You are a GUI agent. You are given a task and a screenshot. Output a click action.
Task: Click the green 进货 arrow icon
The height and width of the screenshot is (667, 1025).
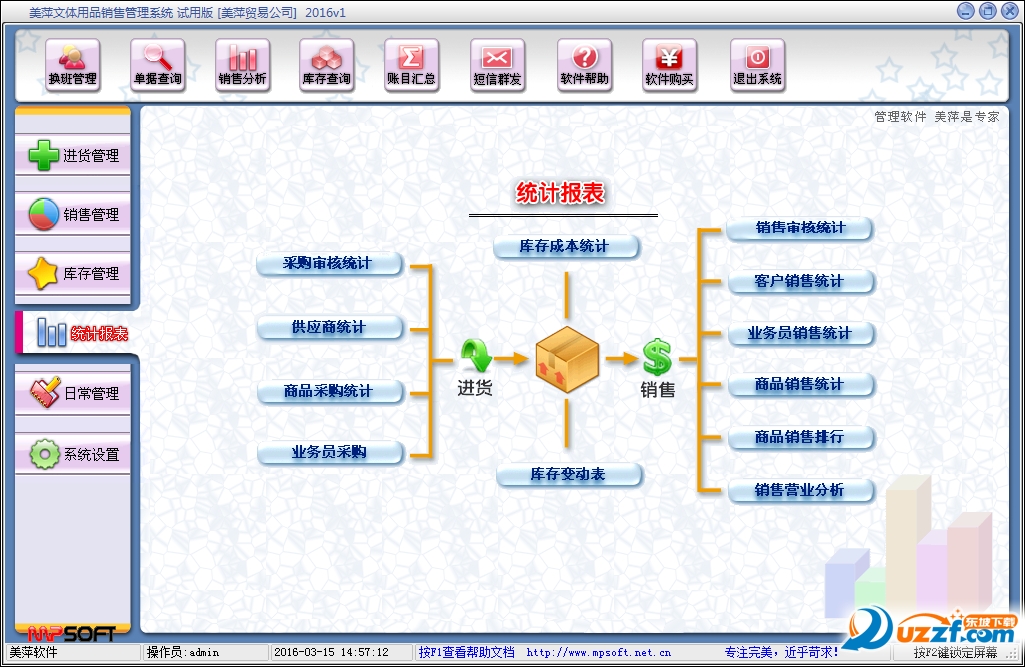pyautogui.click(x=476, y=356)
